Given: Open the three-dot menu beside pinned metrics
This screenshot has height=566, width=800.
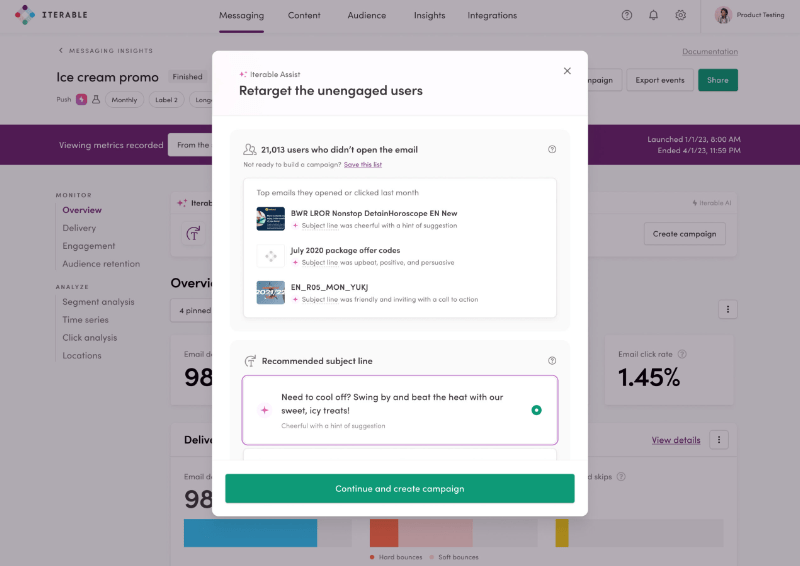Looking at the screenshot, I should point(728,309).
